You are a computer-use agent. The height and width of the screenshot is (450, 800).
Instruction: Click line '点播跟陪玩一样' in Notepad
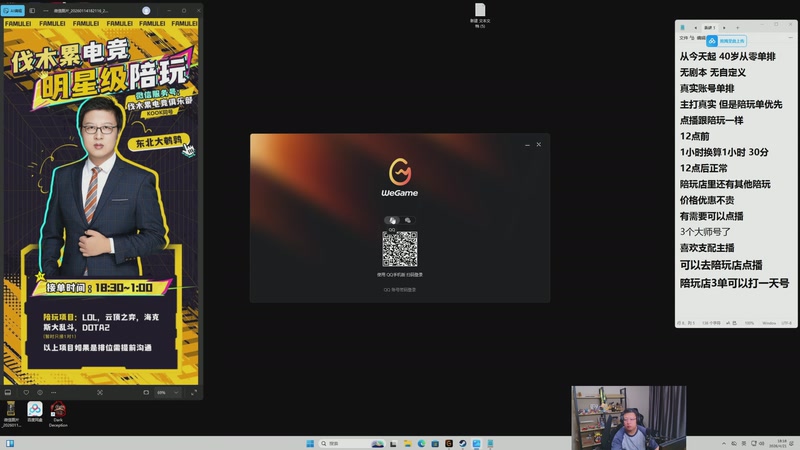tap(711, 120)
